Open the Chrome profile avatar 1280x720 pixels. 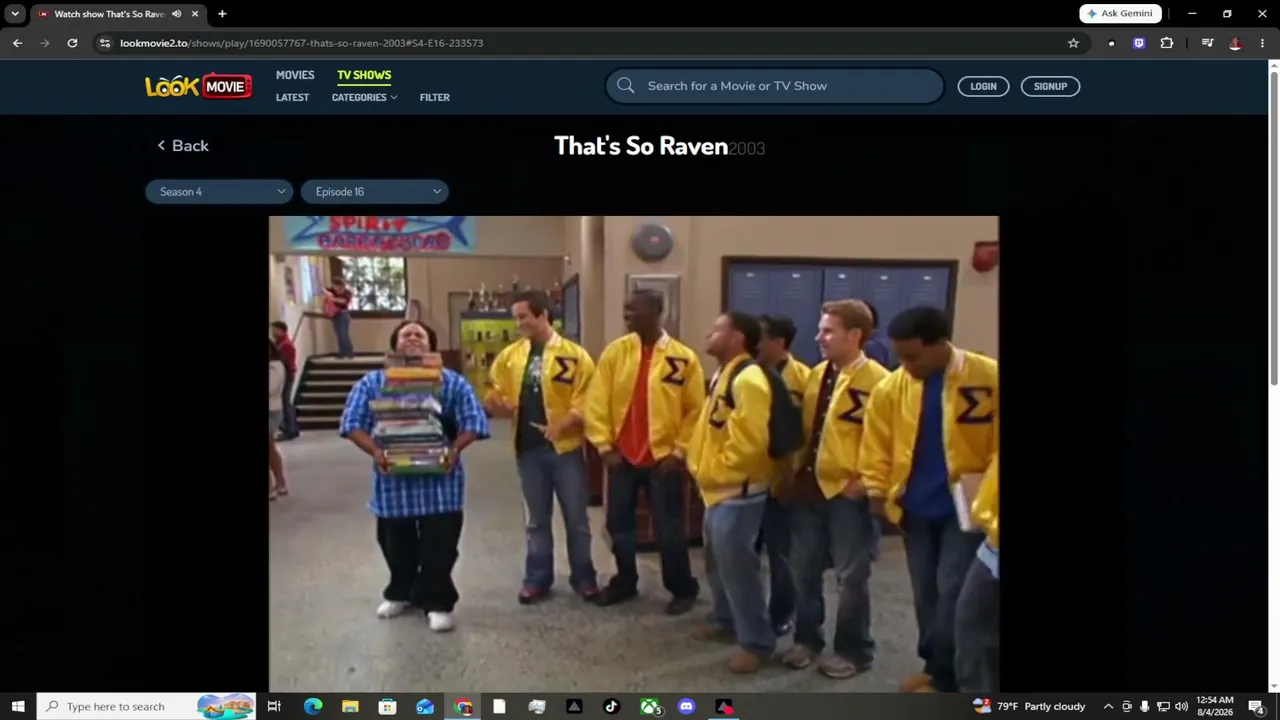pyautogui.click(x=1235, y=43)
